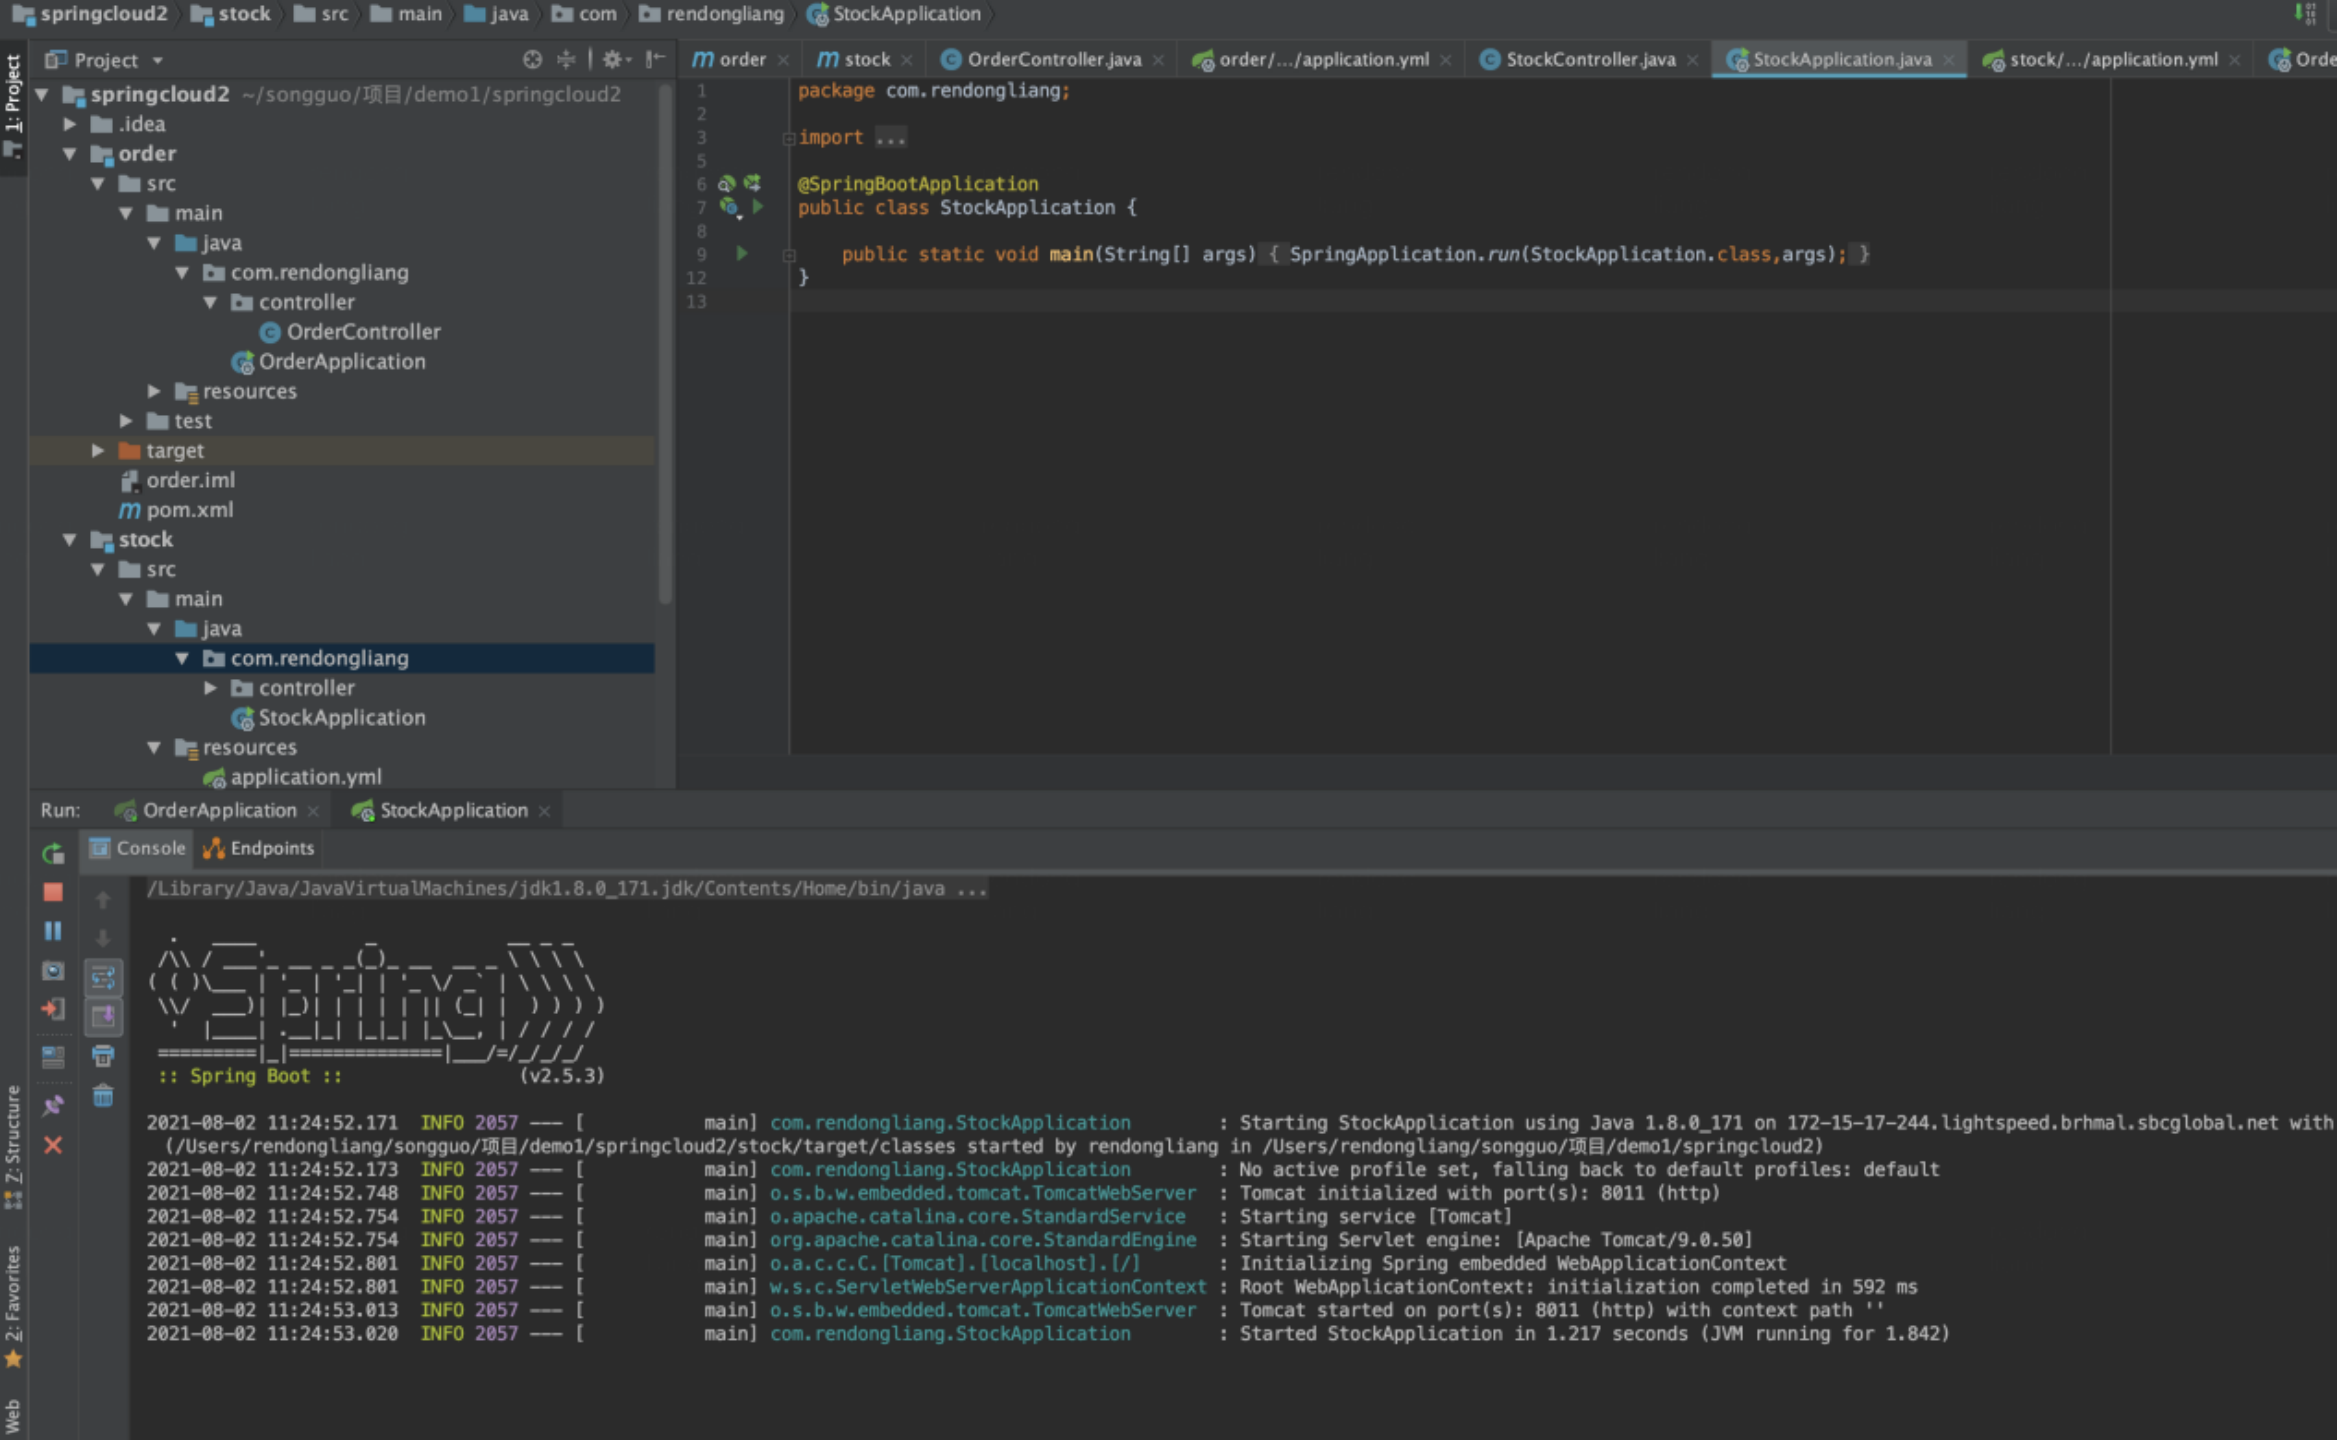Click the run gutter arrow beside class StockApplication
The image size is (2337, 1440).
coord(758,207)
